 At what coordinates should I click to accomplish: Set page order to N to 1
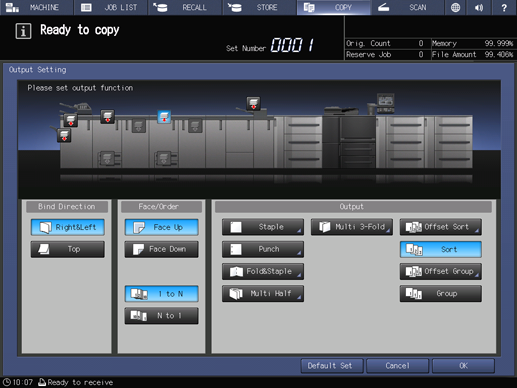[162, 316]
